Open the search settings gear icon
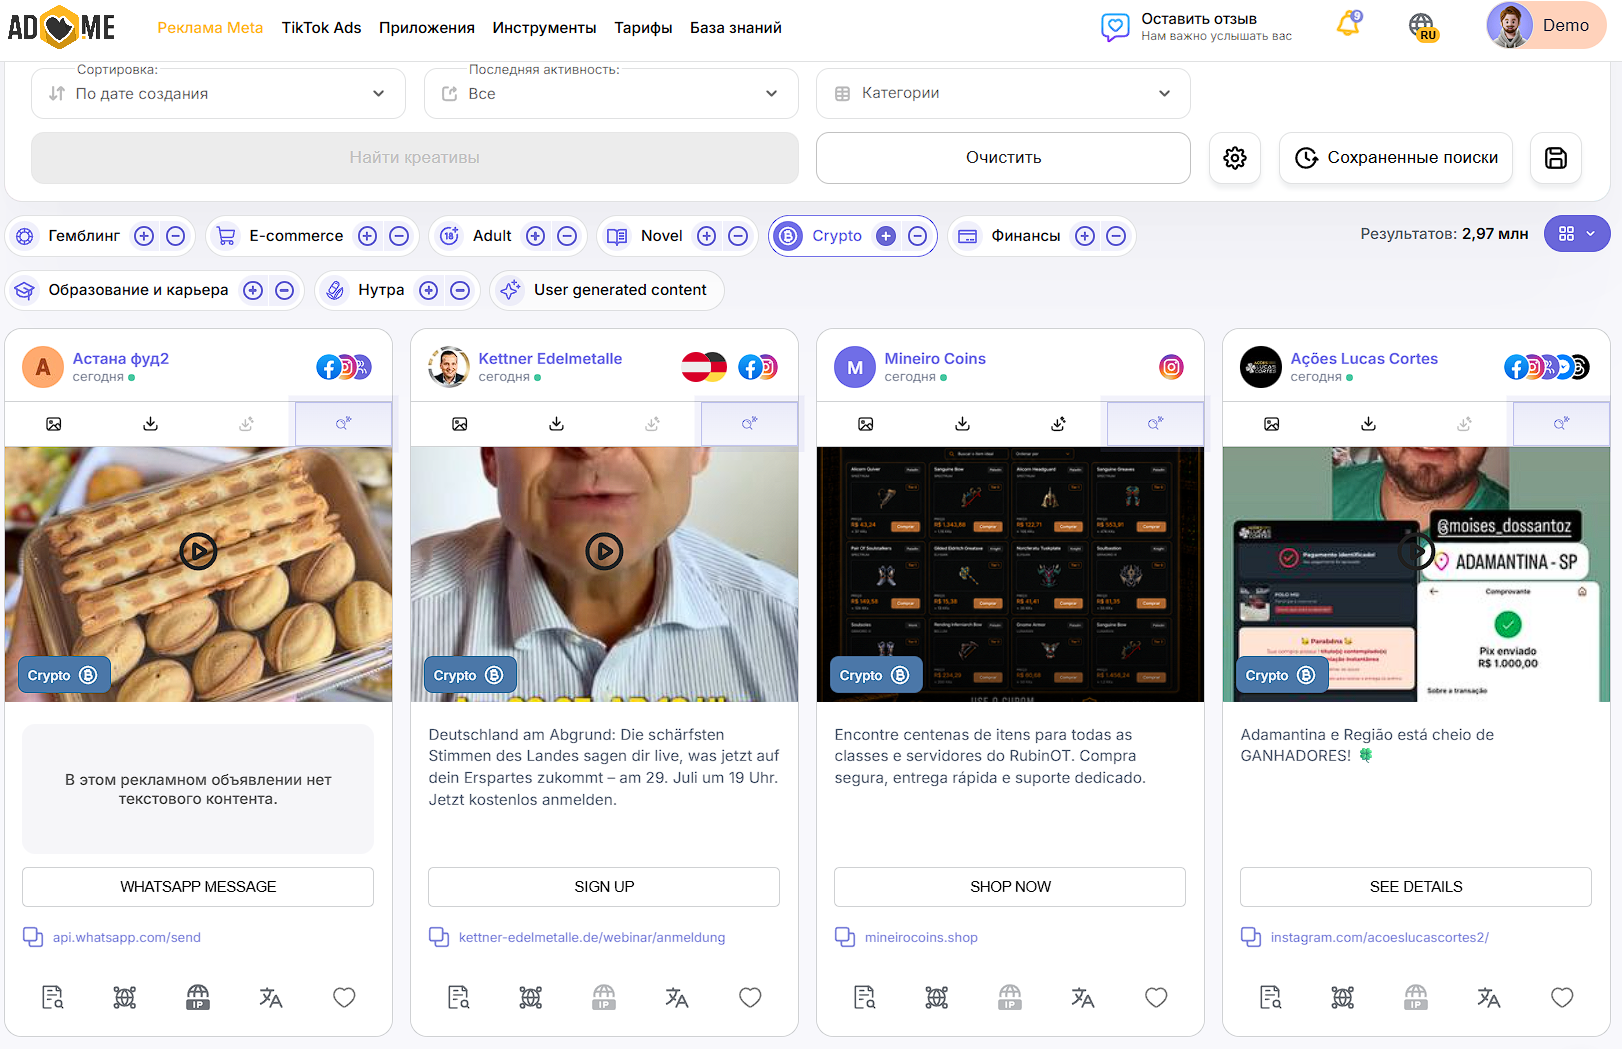 click(1235, 158)
